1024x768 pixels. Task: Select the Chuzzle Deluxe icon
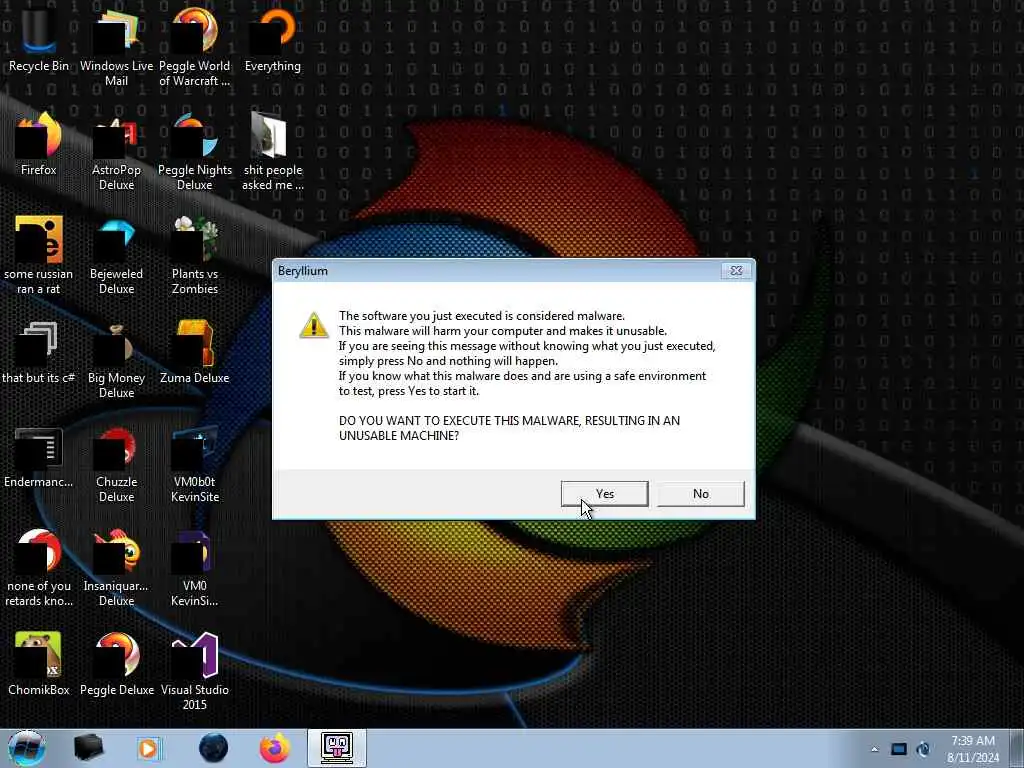click(x=116, y=464)
